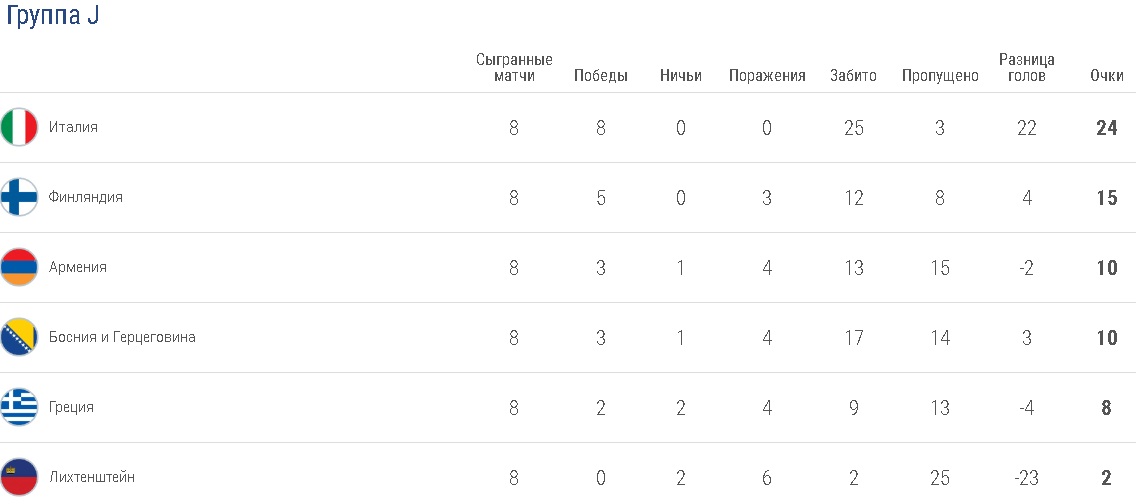Image resolution: width=1136 pixels, height=504 pixels.
Task: Open the Лихтенштейн team link
Action: click(x=92, y=478)
